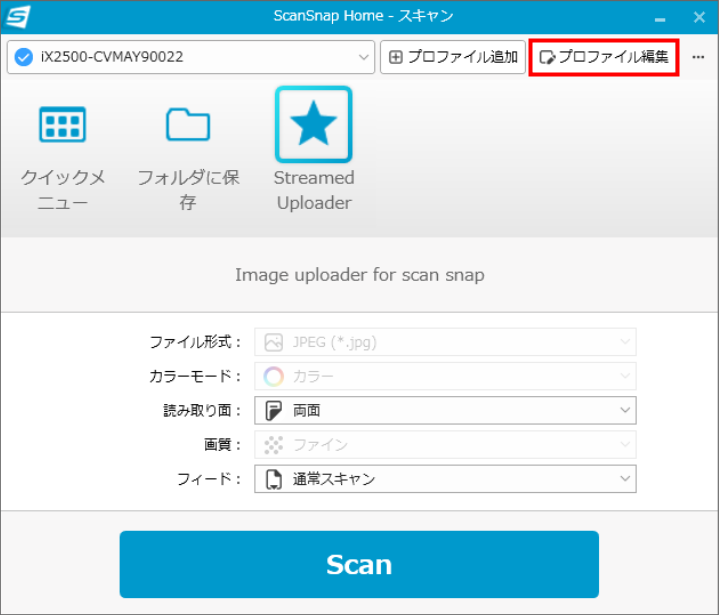Expand the iX2500-CVMAY90022 scanner dropdown
Screen dimensions: 719x615
coord(363,57)
